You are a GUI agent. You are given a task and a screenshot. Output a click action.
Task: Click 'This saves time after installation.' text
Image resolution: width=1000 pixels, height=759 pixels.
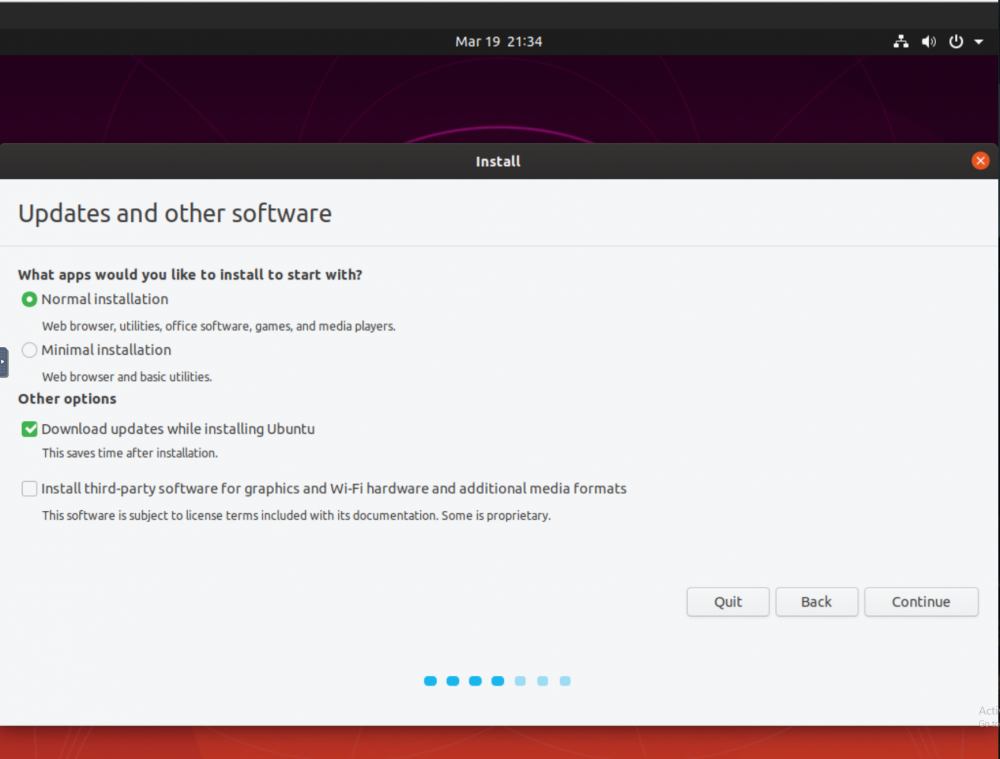129,453
